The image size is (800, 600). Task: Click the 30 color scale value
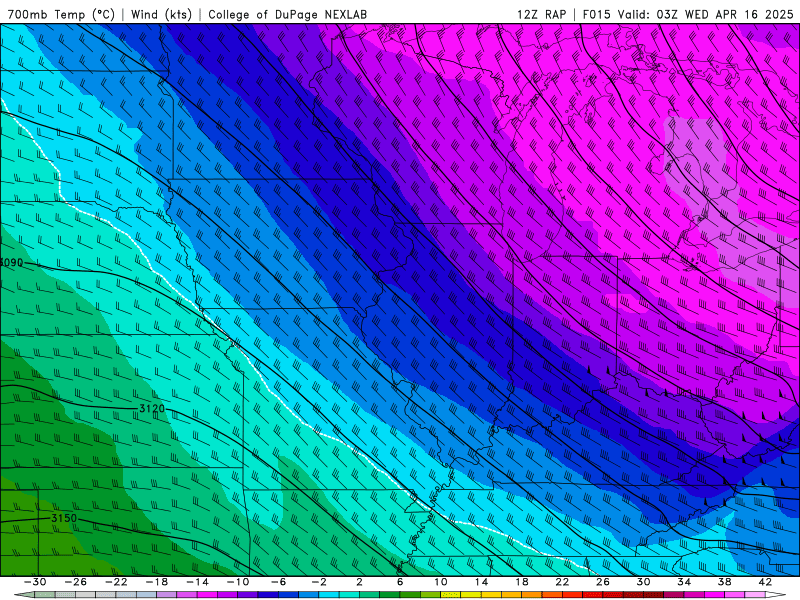point(643,582)
